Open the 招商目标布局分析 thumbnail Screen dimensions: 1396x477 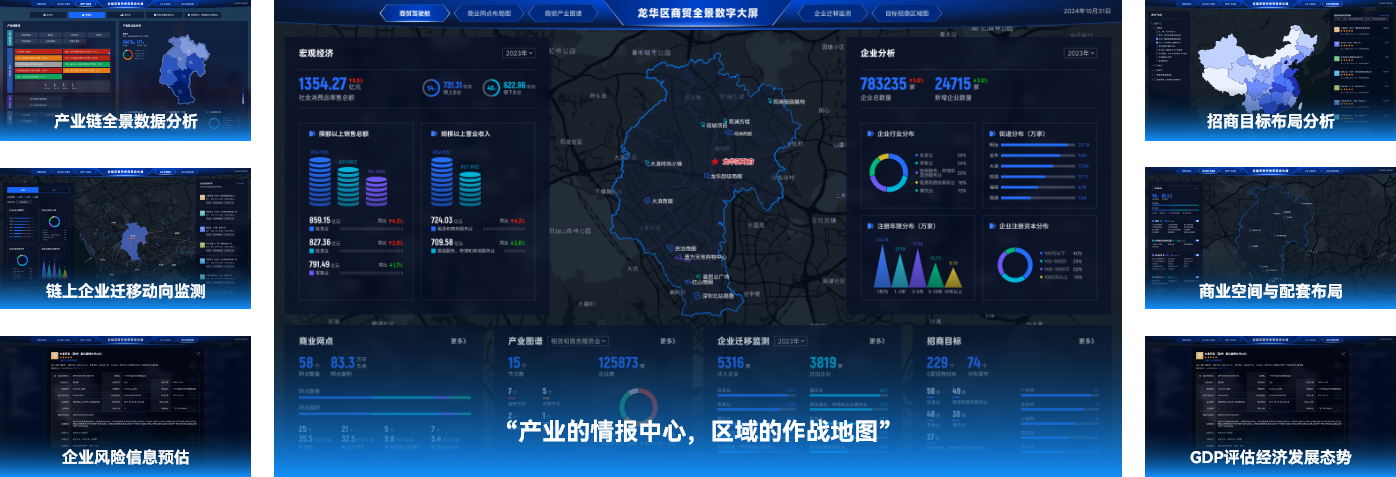[1270, 68]
